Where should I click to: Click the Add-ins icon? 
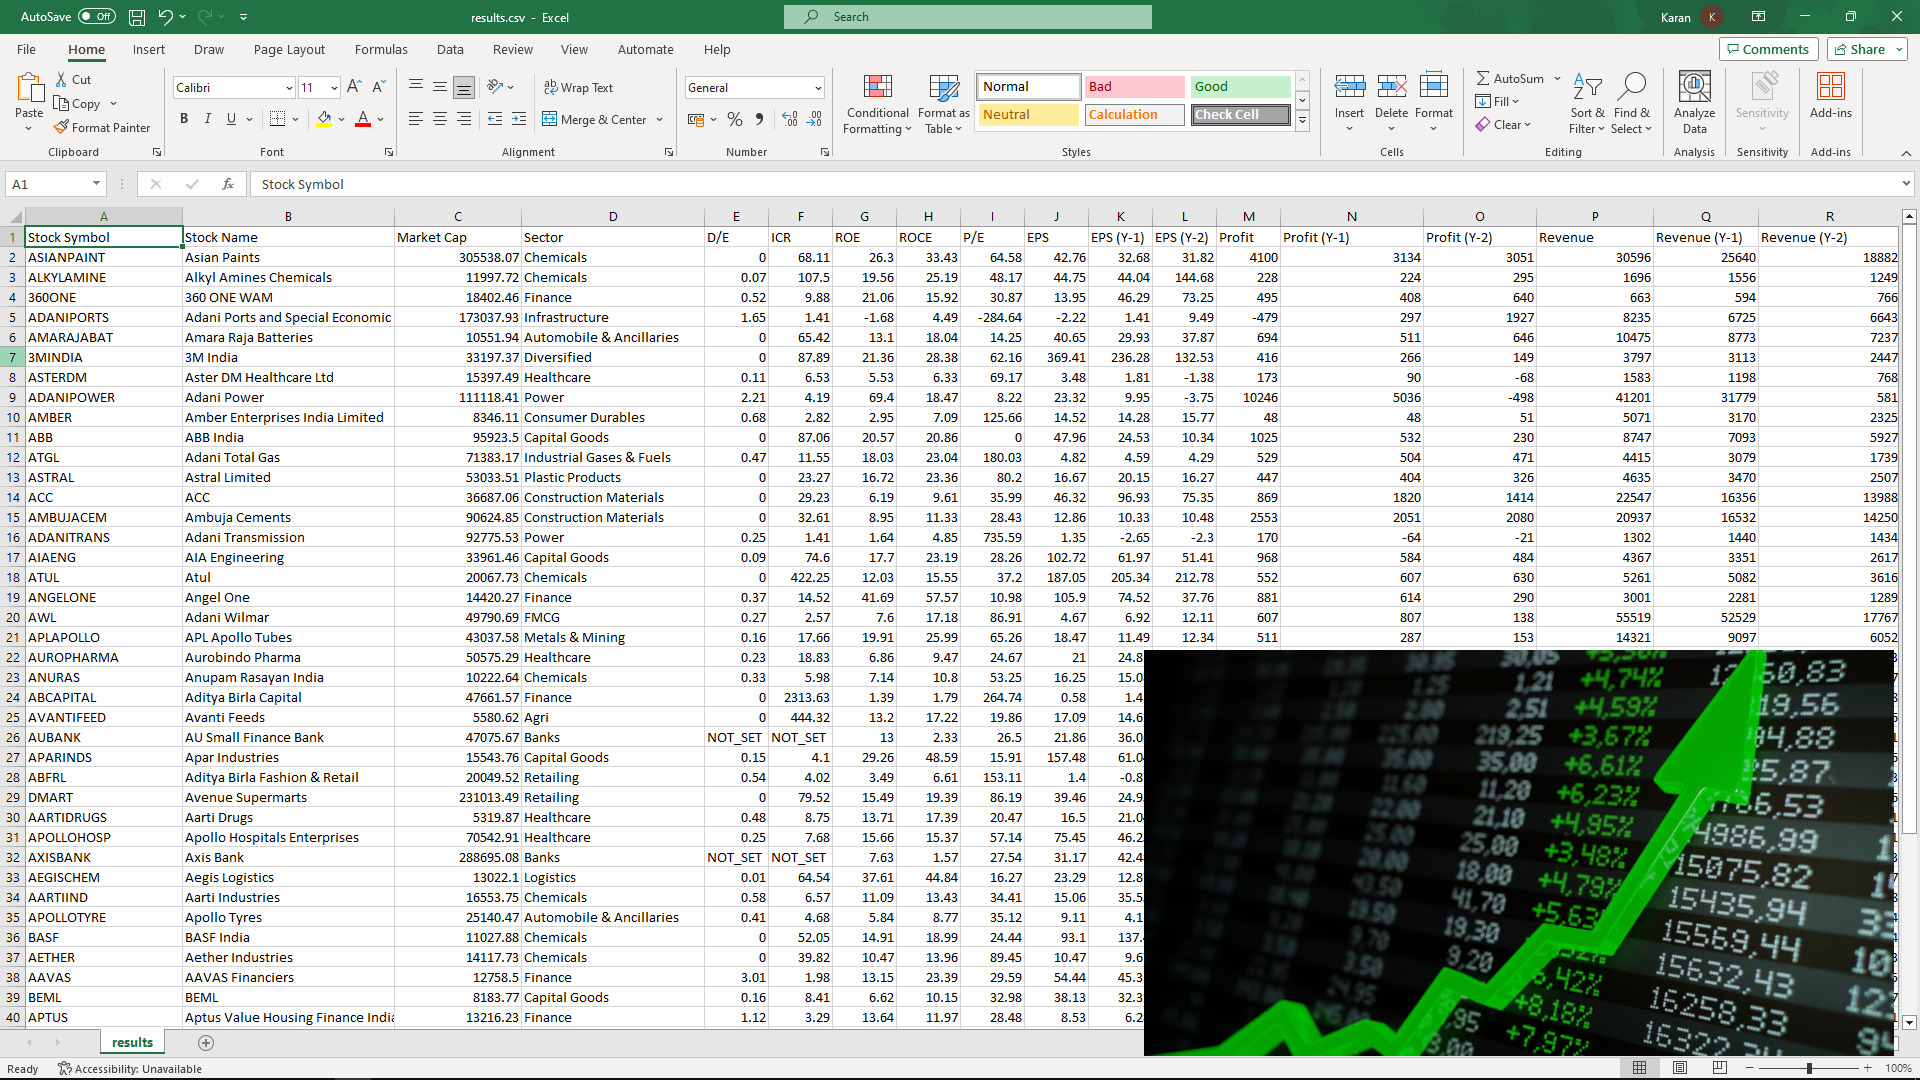click(x=1831, y=87)
